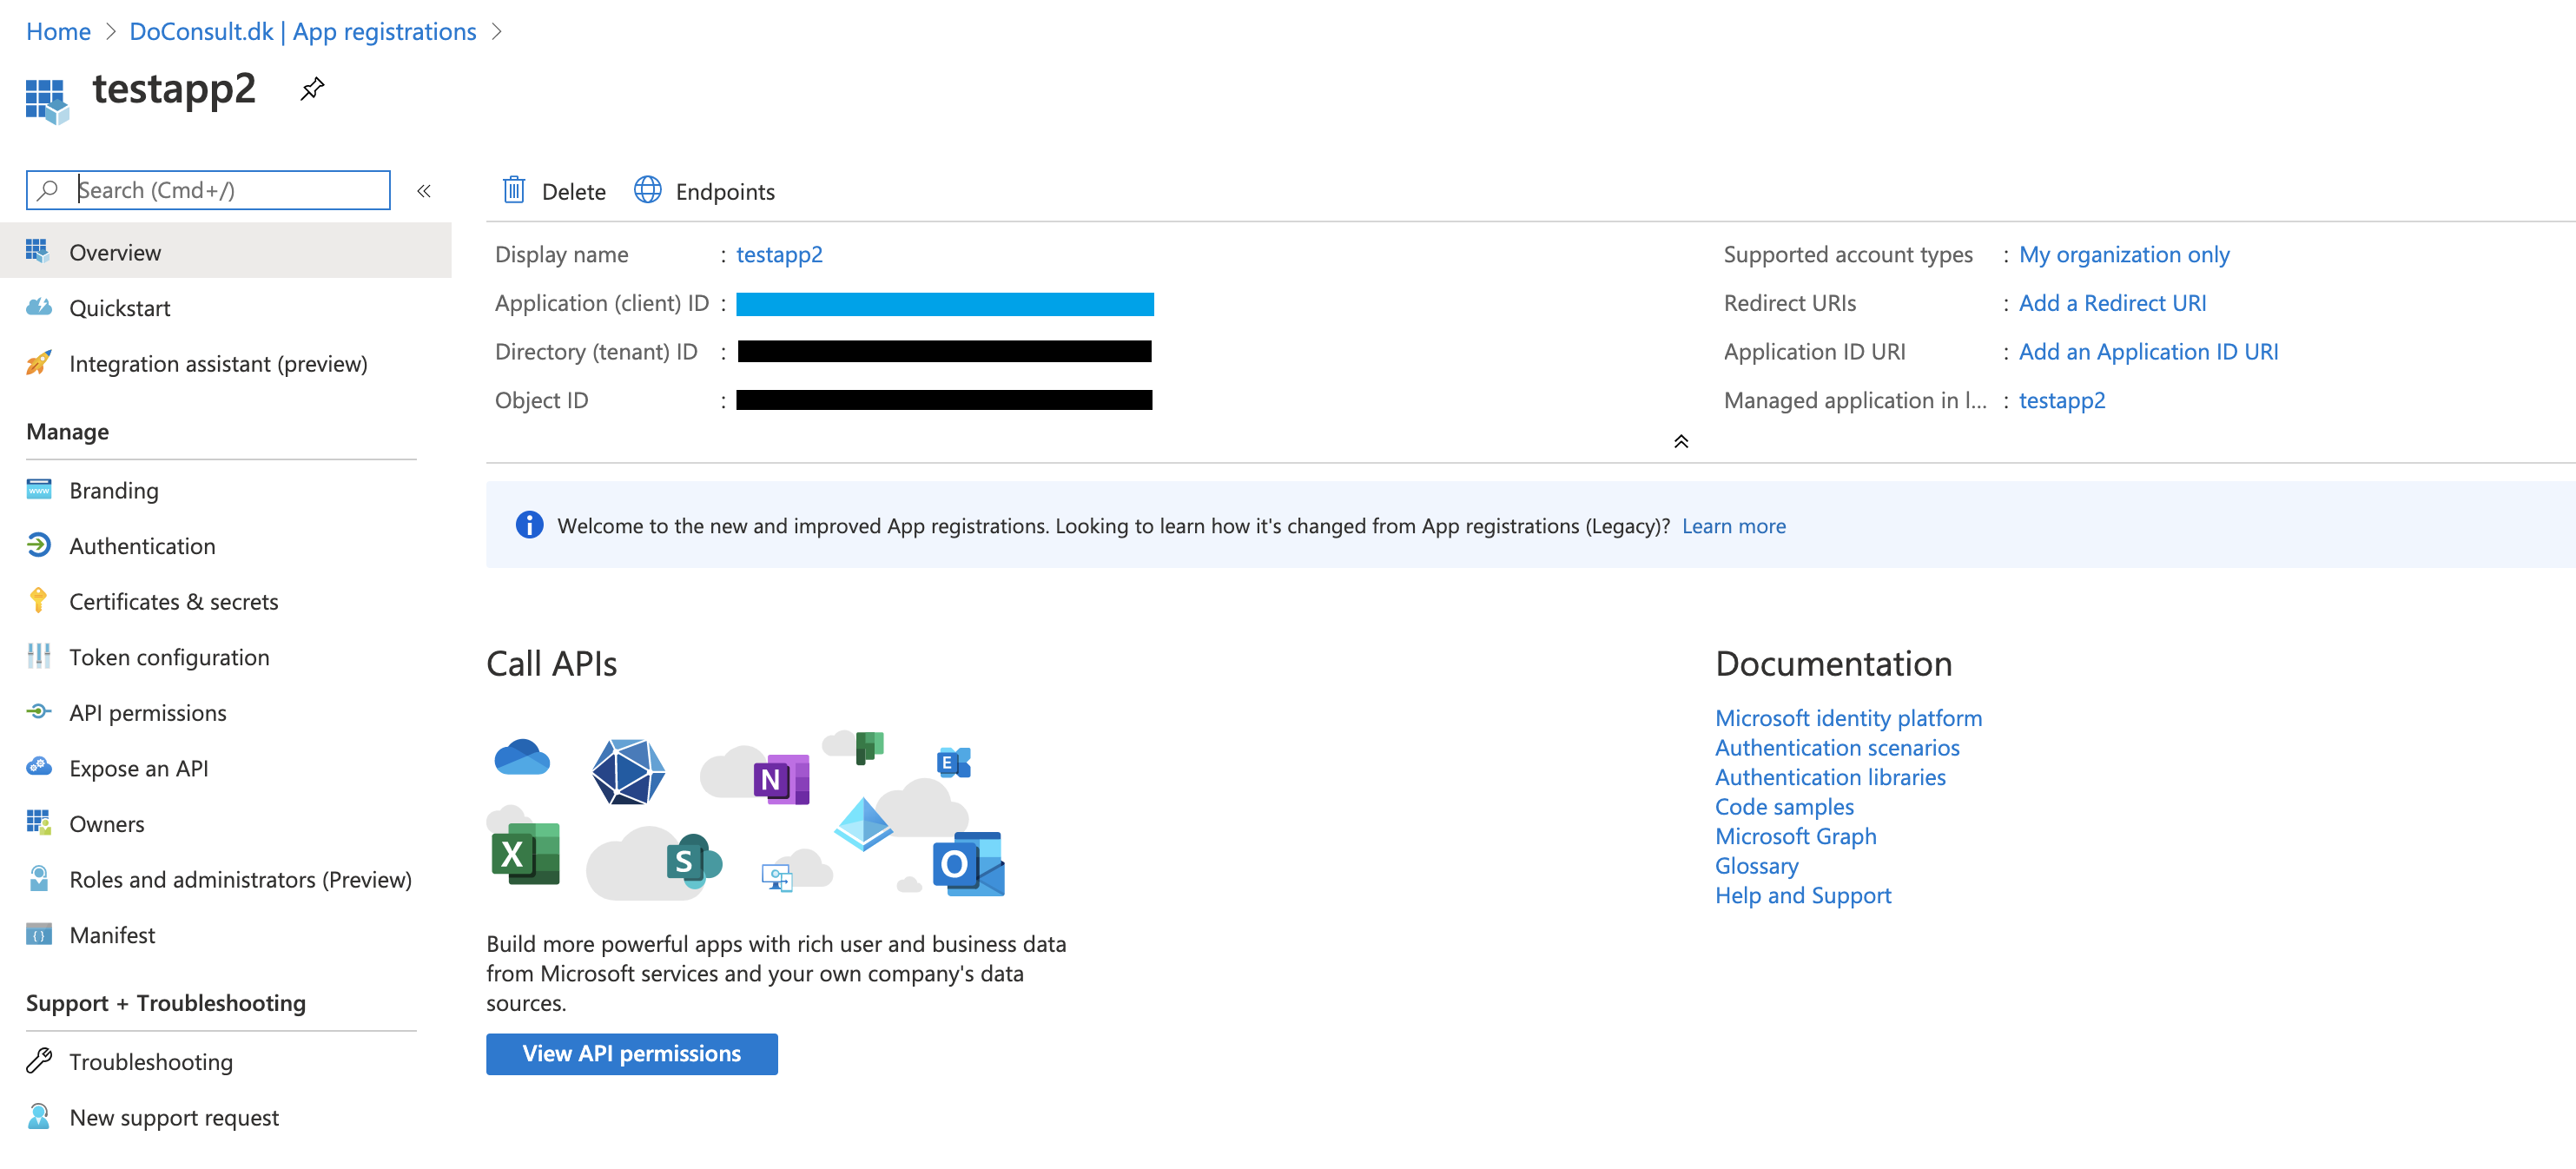
Task: Click Add an Application ID URI
Action: [2147, 351]
